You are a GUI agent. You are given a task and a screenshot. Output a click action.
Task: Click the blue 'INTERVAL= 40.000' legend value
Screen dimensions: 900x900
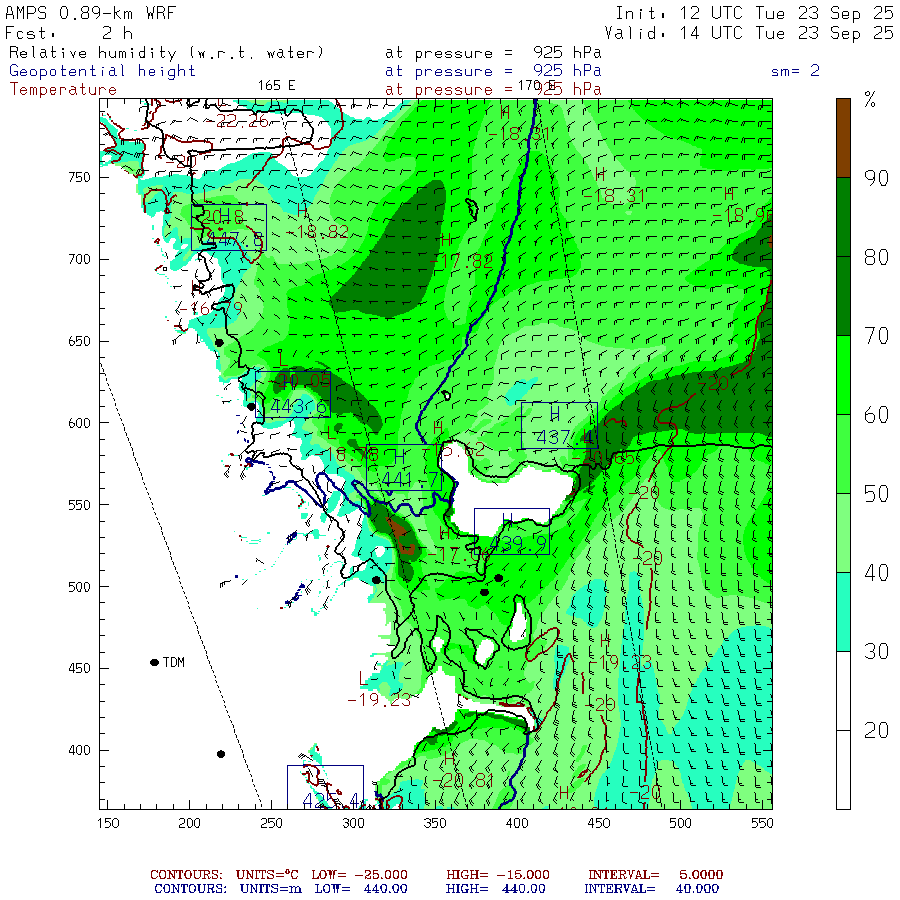(651, 889)
